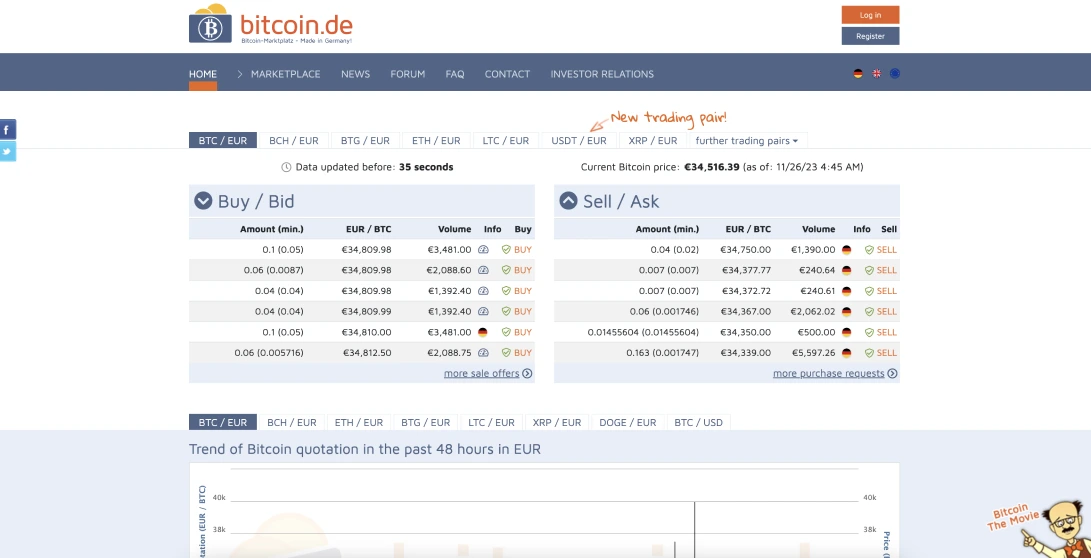Screen dimensions: 1091x558
Task: Click SELL on the €34,339.00 request
Action: tap(886, 353)
